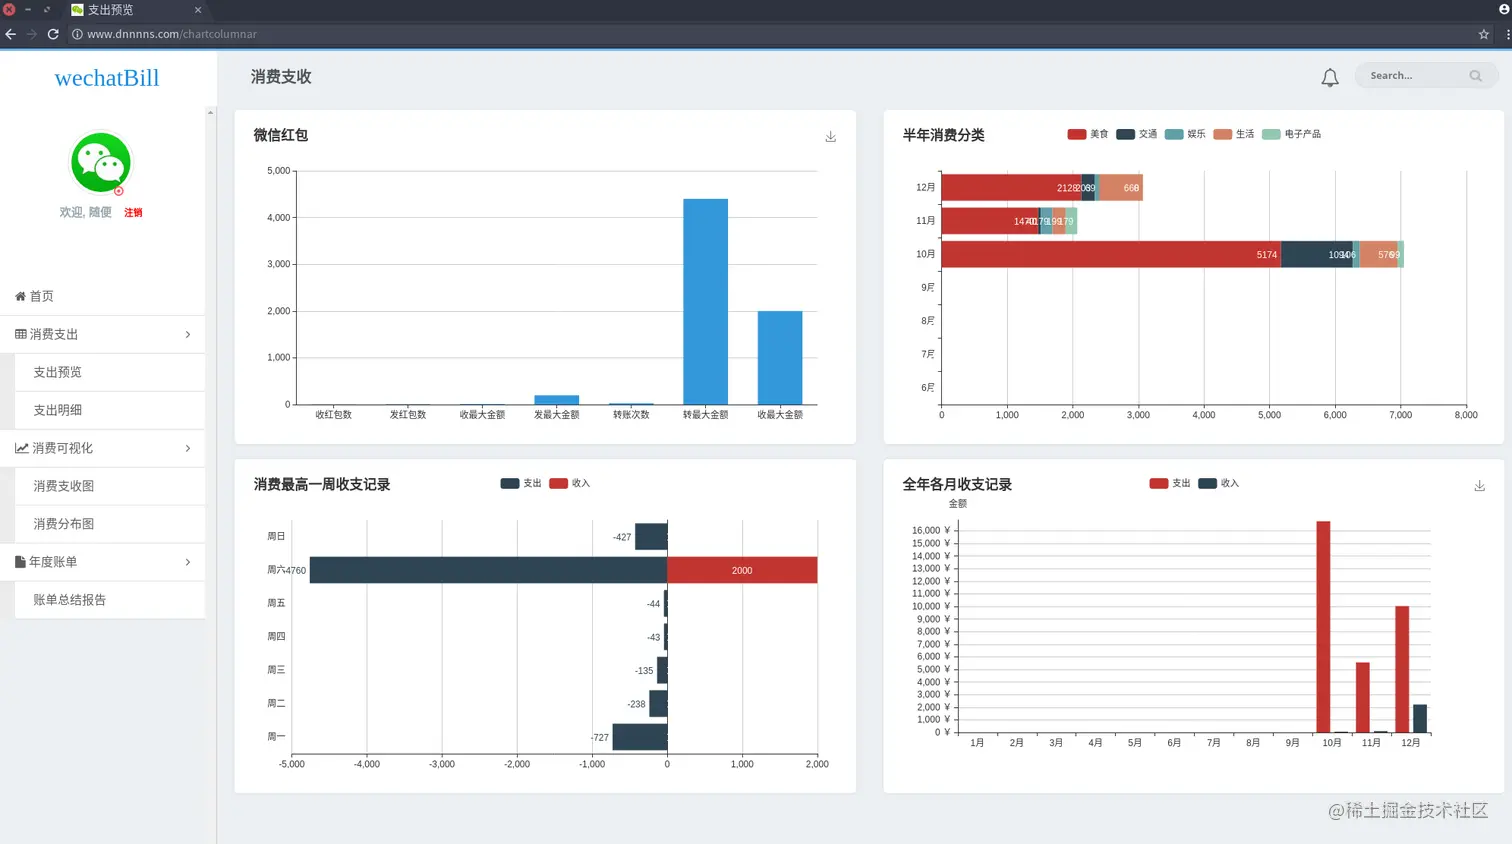Image resolution: width=1512 pixels, height=844 pixels.
Task: Click the sidebar scrollbar up arrow
Action: point(210,112)
